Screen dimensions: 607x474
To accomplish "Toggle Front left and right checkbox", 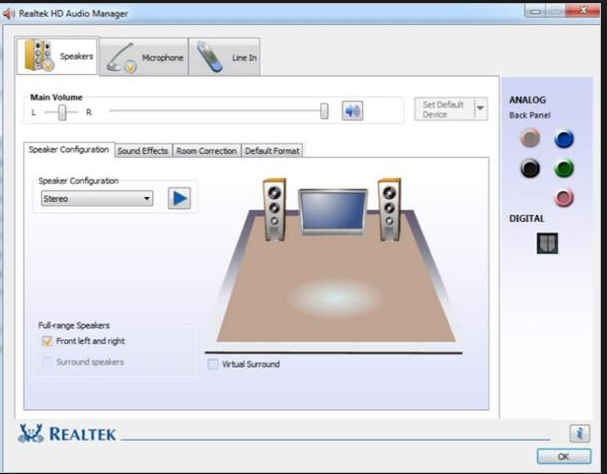I will tap(47, 341).
